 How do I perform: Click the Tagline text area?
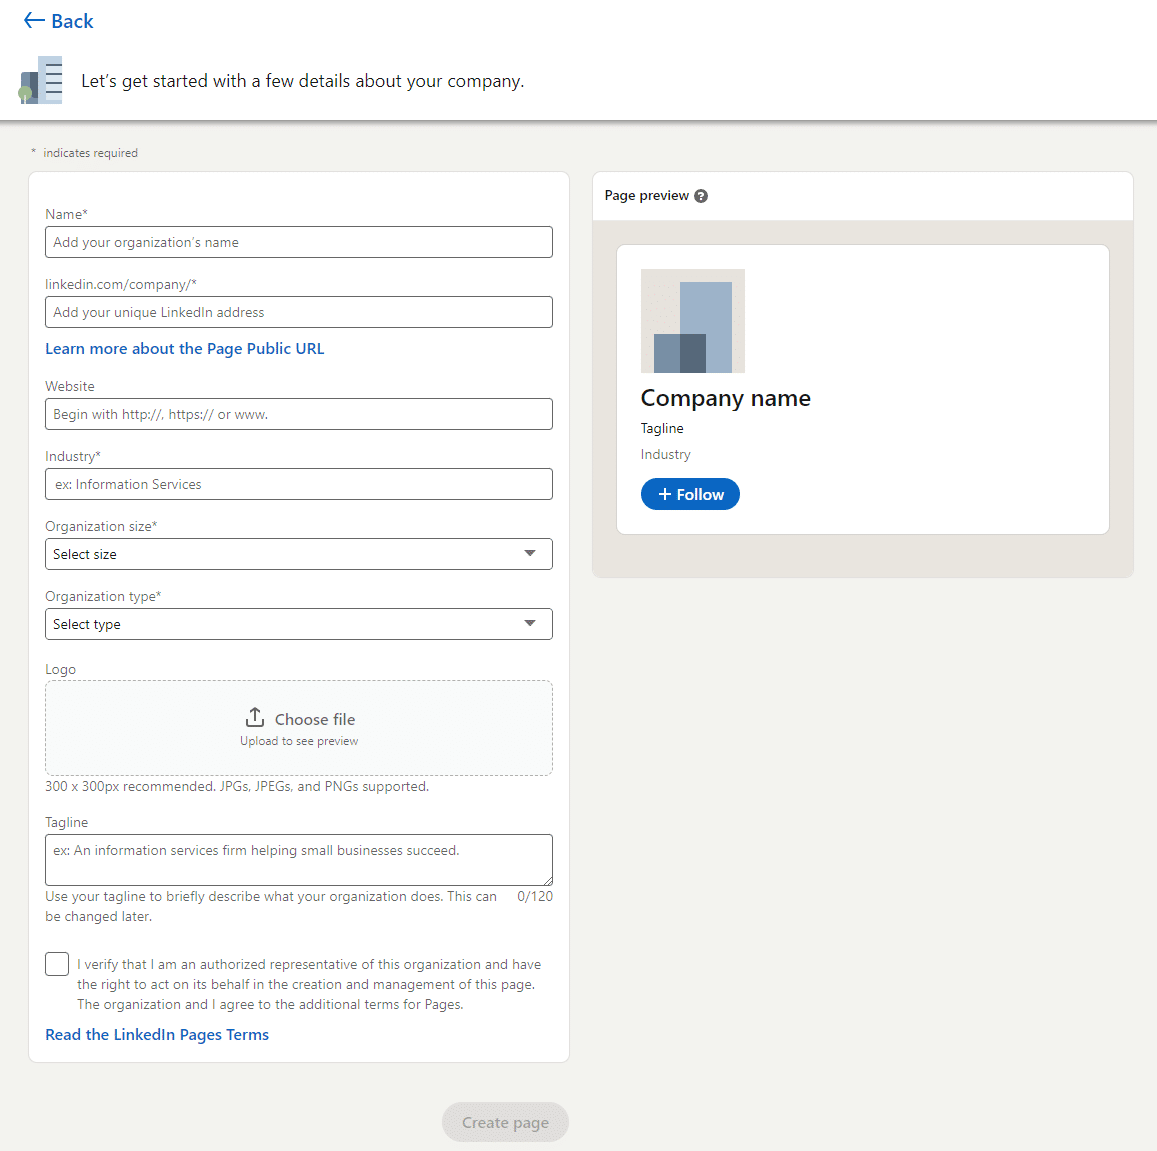(x=298, y=860)
